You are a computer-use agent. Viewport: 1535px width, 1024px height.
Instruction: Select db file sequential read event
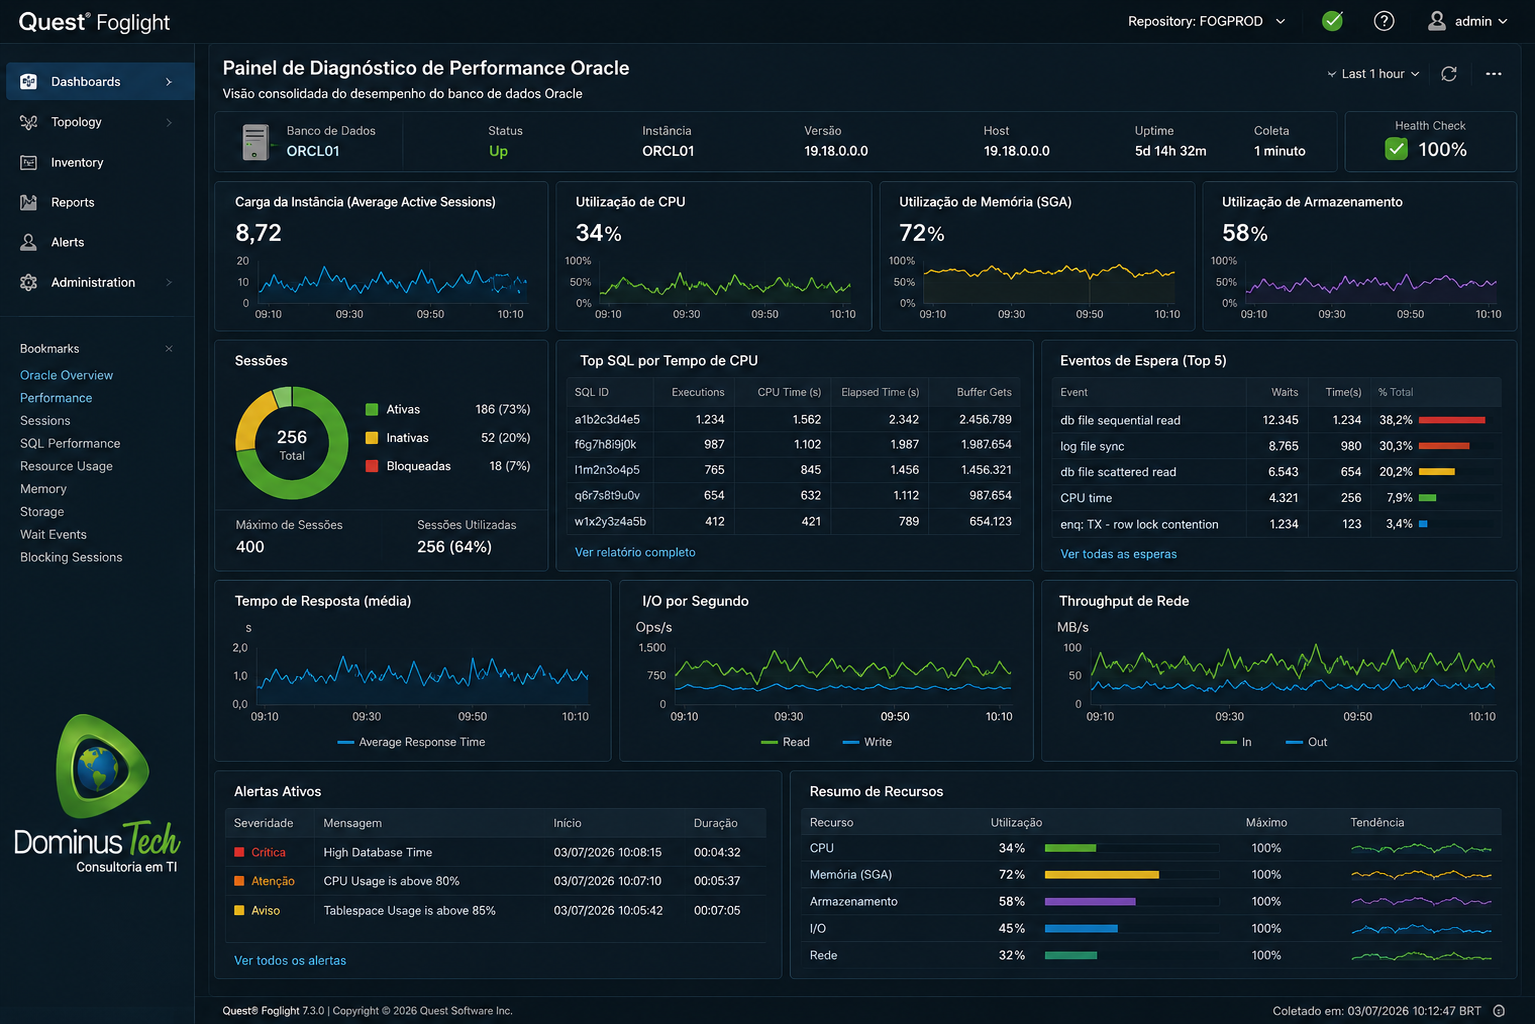pos(1277,420)
